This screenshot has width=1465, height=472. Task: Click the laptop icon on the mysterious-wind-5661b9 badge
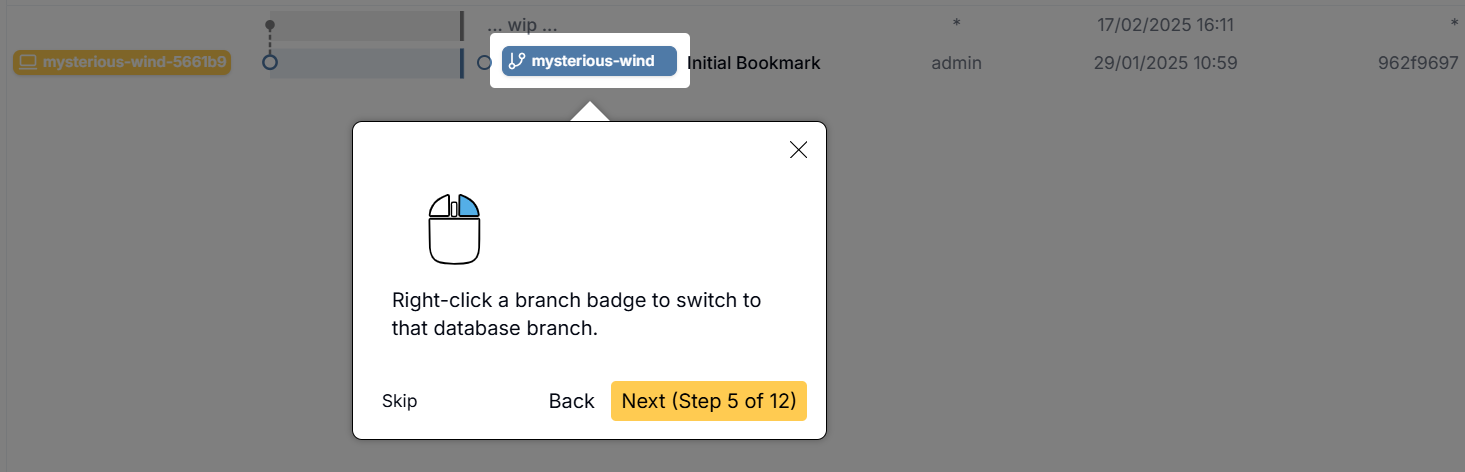click(28, 62)
